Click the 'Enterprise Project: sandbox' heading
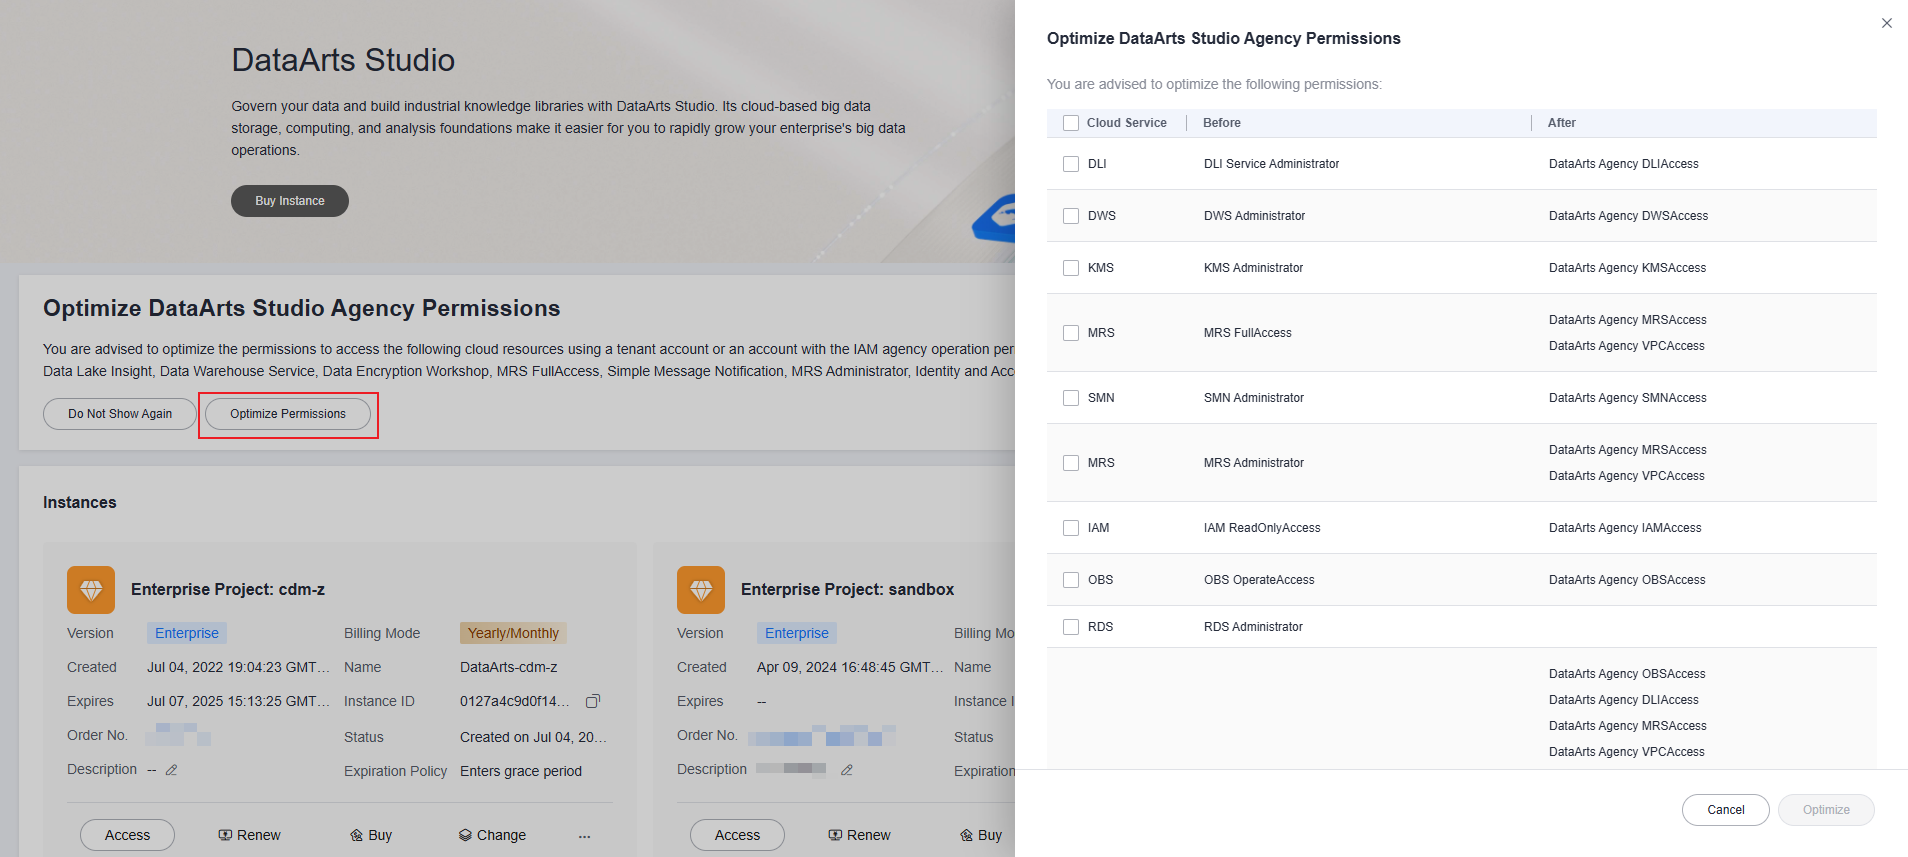This screenshot has width=1908, height=857. coord(847,590)
